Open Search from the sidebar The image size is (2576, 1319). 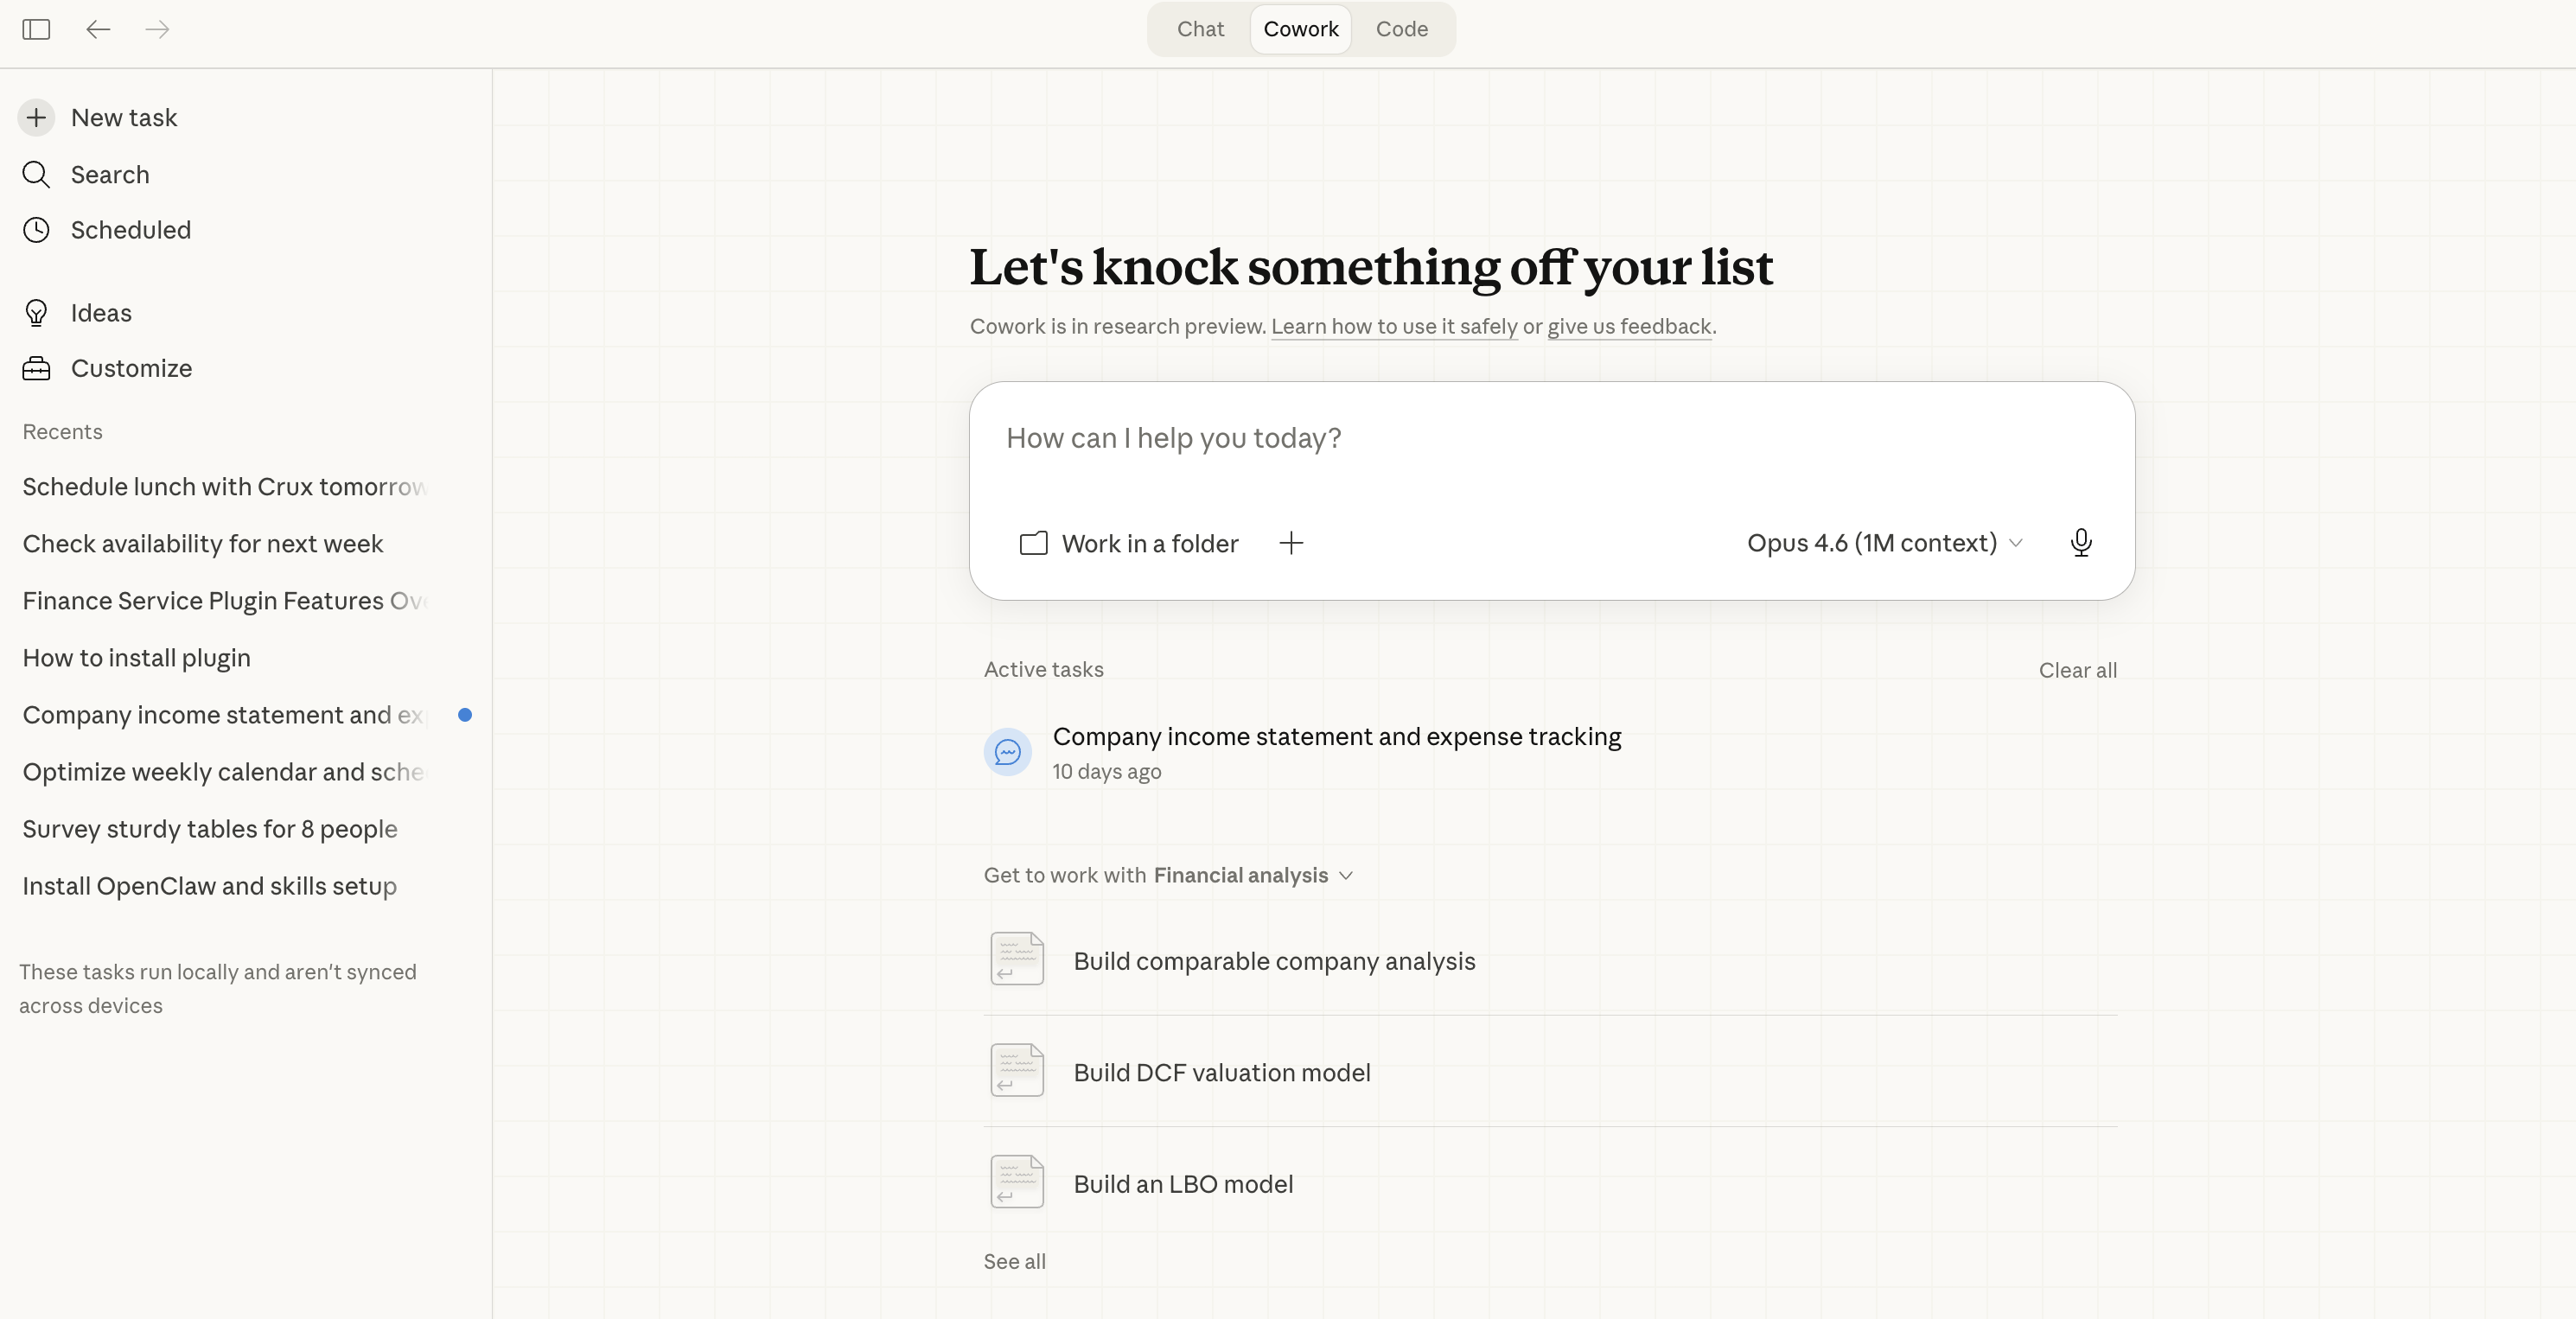pyautogui.click(x=109, y=175)
